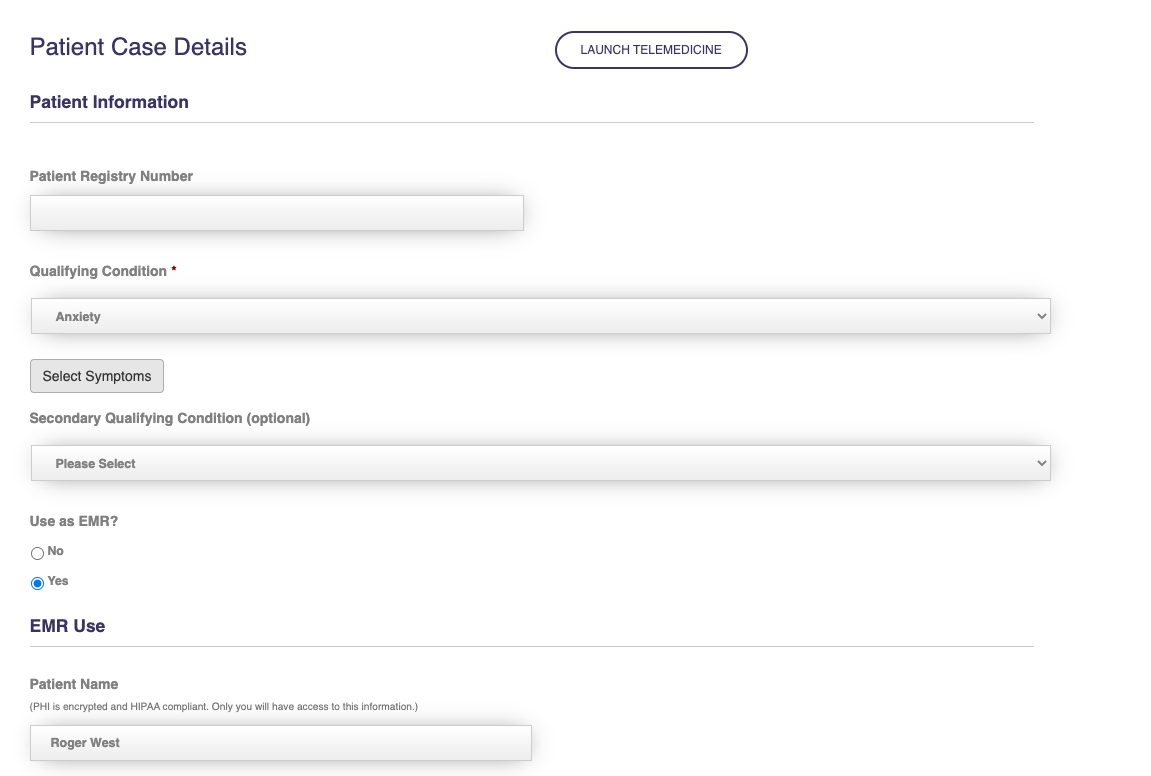The height and width of the screenshot is (776, 1151).
Task: Click the 'Anxiety' selected condition value
Action: pyautogui.click(x=79, y=317)
